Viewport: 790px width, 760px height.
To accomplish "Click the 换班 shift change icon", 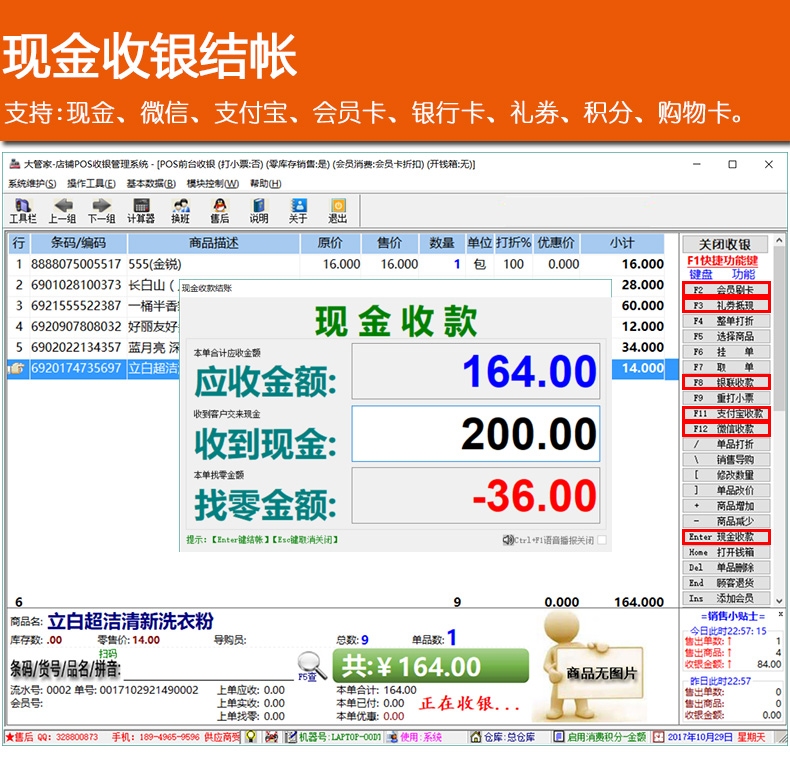I will click(x=180, y=211).
